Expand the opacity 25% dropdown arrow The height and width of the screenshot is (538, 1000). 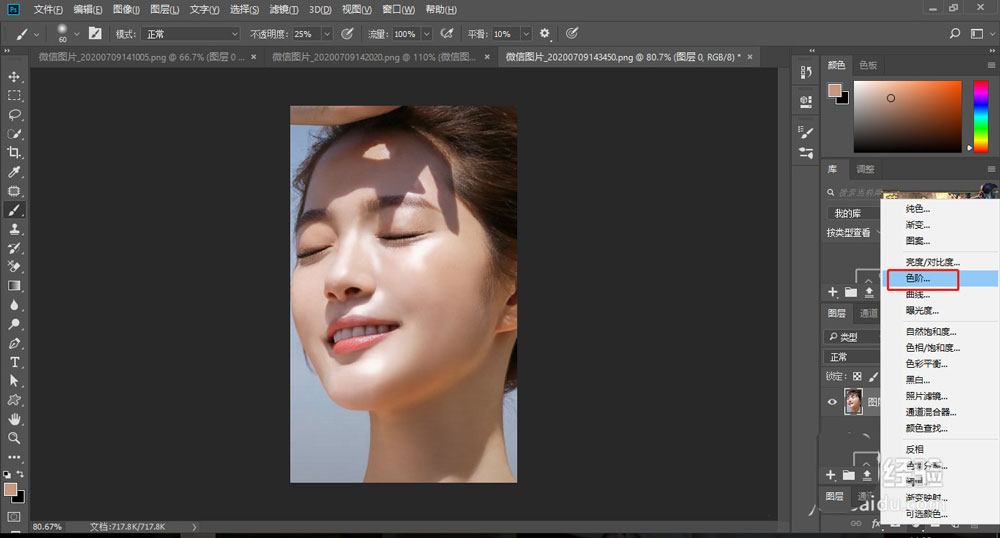[x=328, y=33]
